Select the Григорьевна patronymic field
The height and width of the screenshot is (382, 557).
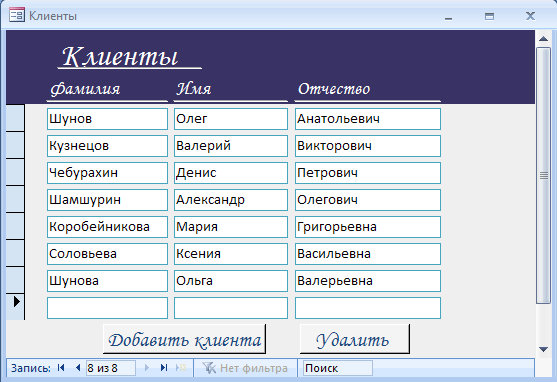pos(368,227)
